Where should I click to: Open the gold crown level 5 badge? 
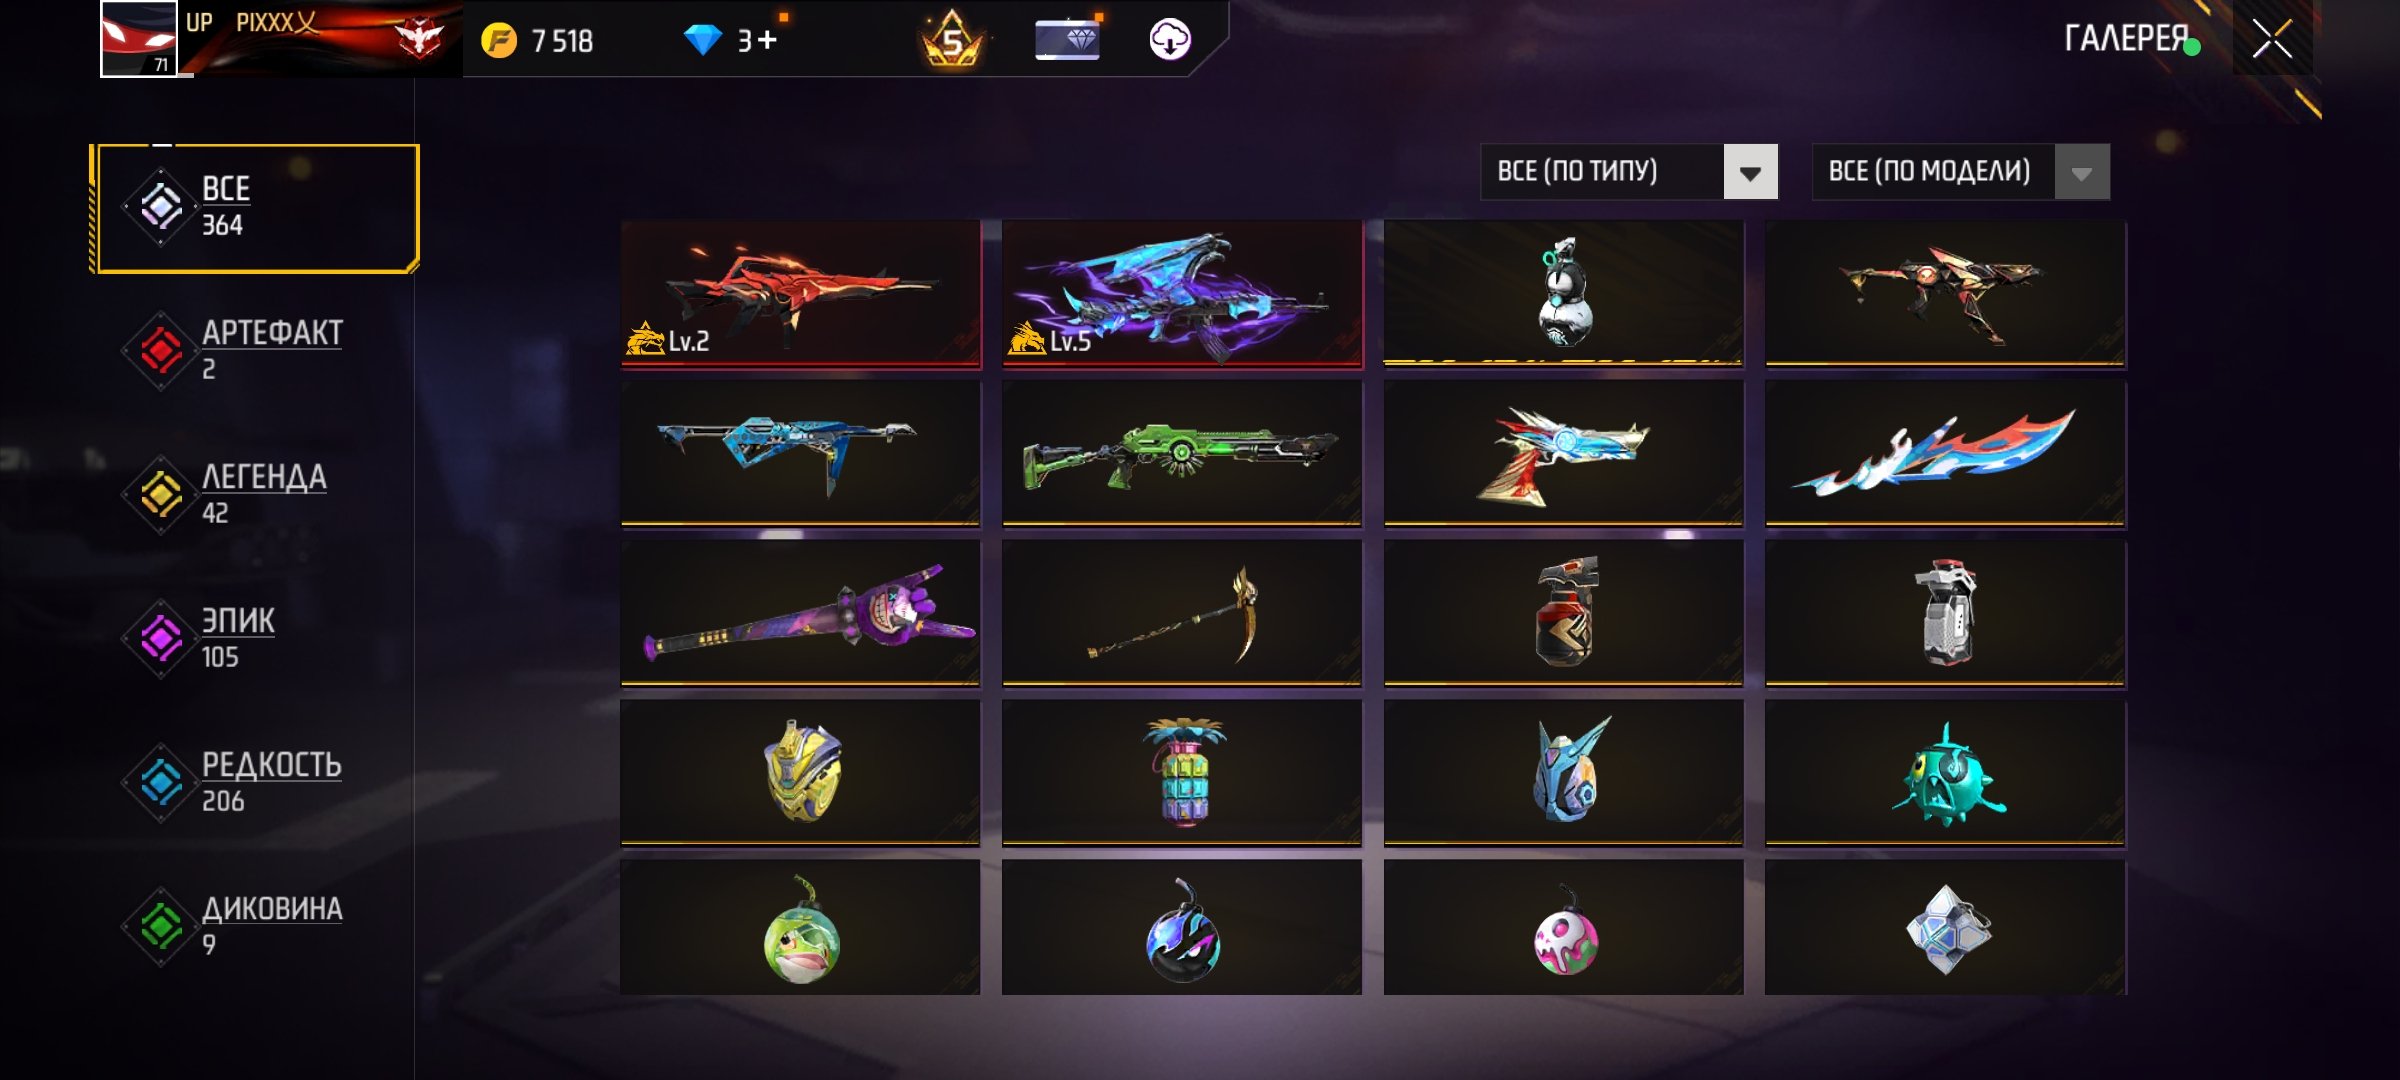[x=951, y=39]
